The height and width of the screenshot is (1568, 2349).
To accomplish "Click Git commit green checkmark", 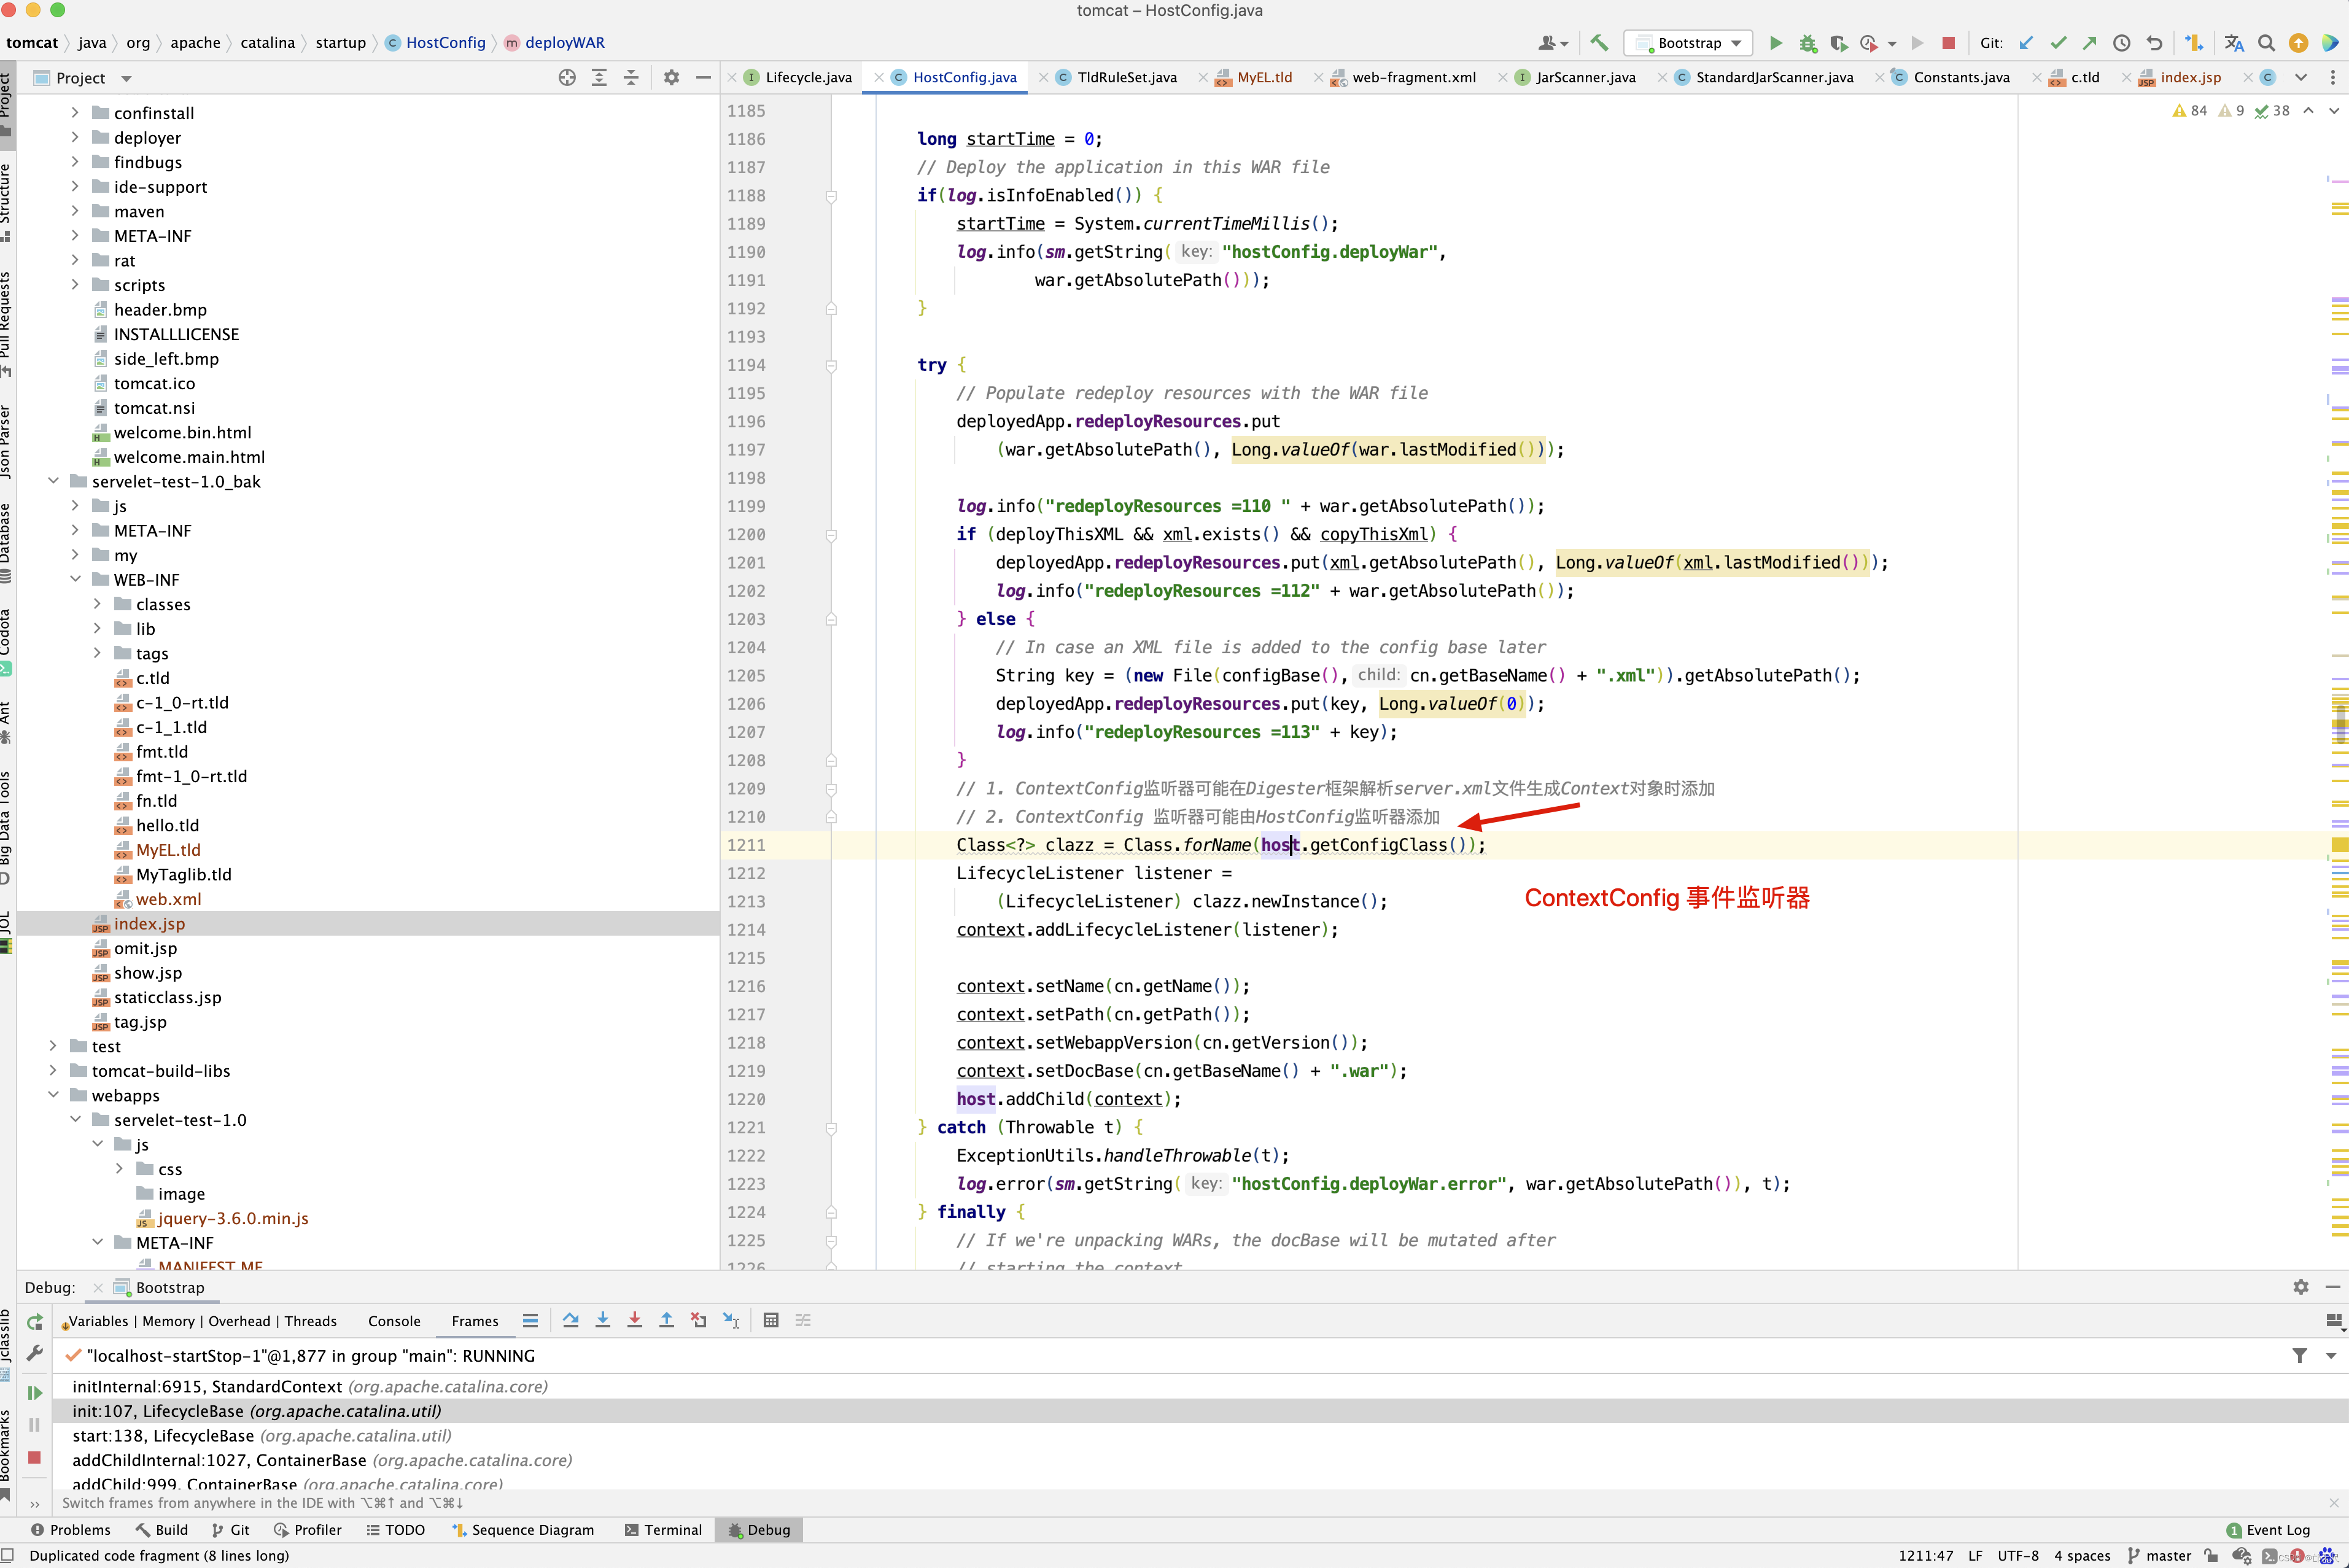I will pos(2058,43).
